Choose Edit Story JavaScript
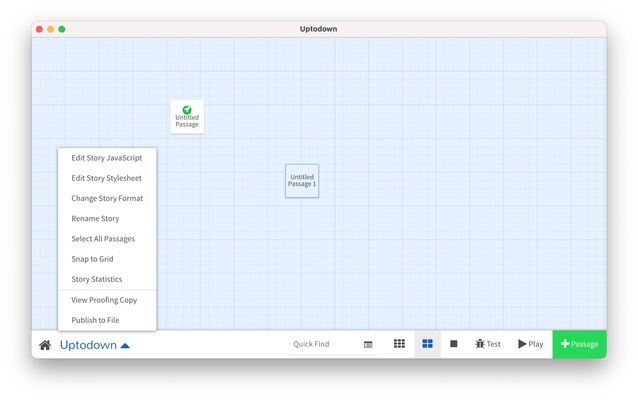 tap(107, 158)
